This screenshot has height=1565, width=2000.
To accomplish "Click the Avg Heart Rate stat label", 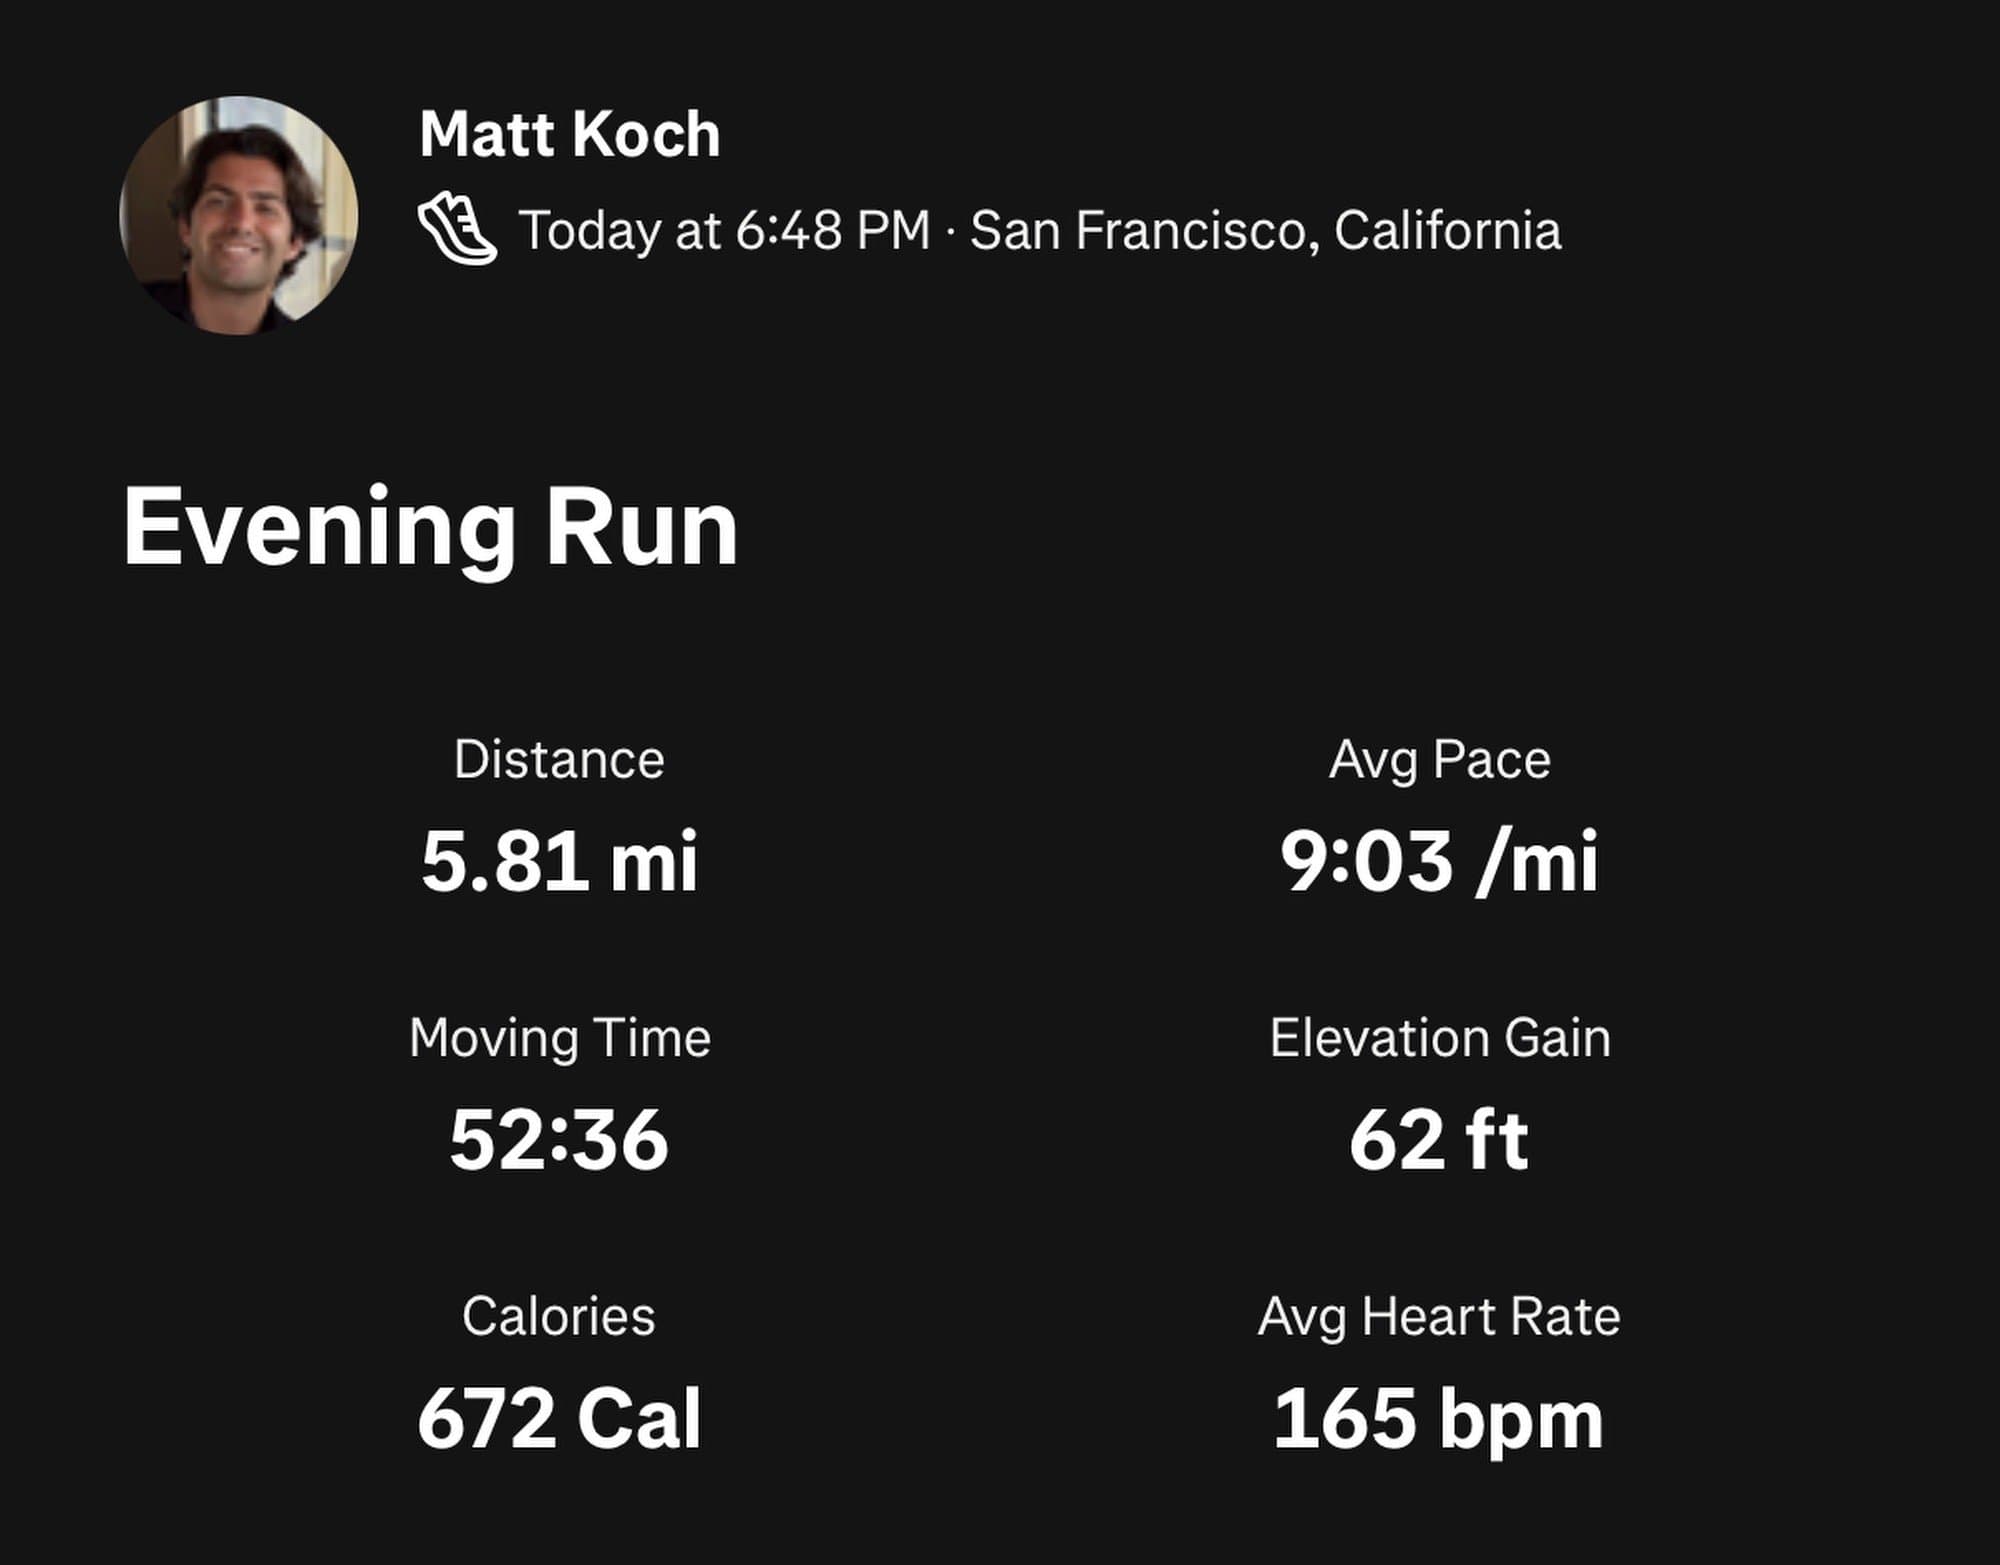I will click(x=1439, y=1316).
